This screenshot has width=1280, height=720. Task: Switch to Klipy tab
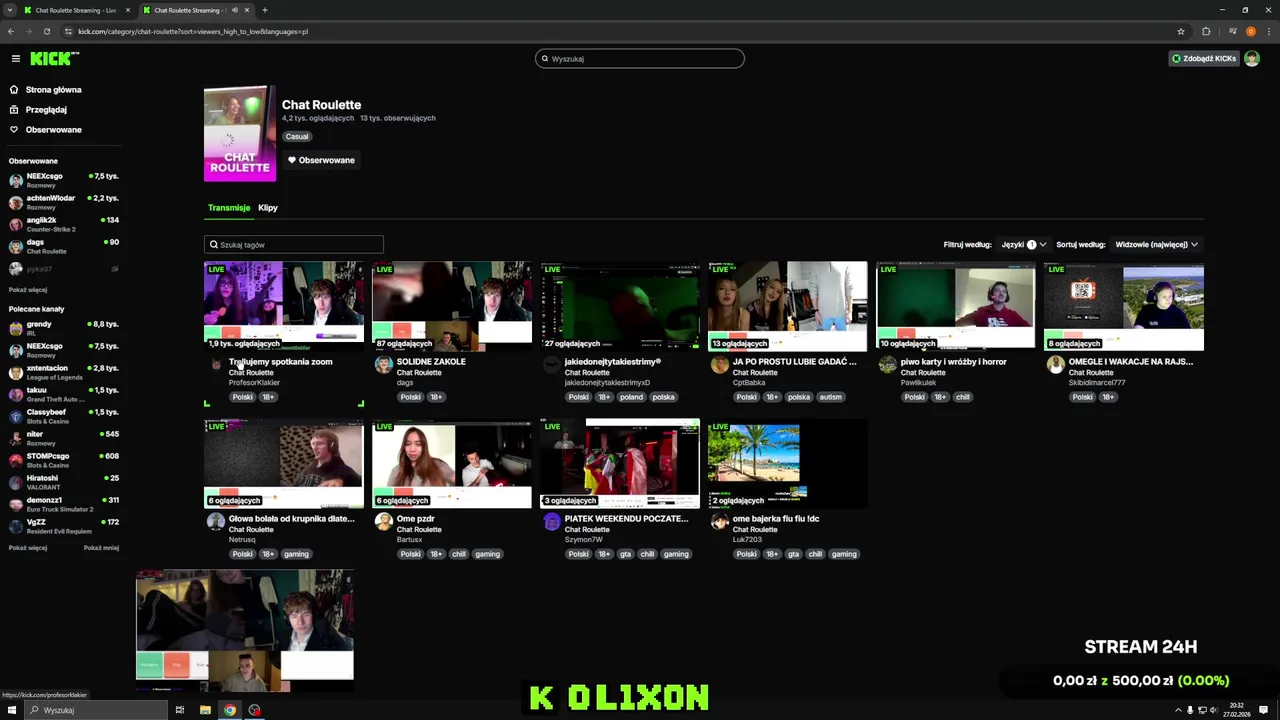pyautogui.click(x=268, y=208)
